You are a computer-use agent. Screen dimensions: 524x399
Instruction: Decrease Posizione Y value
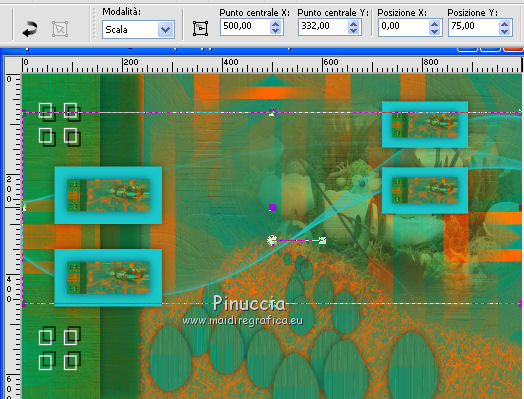(505, 31)
